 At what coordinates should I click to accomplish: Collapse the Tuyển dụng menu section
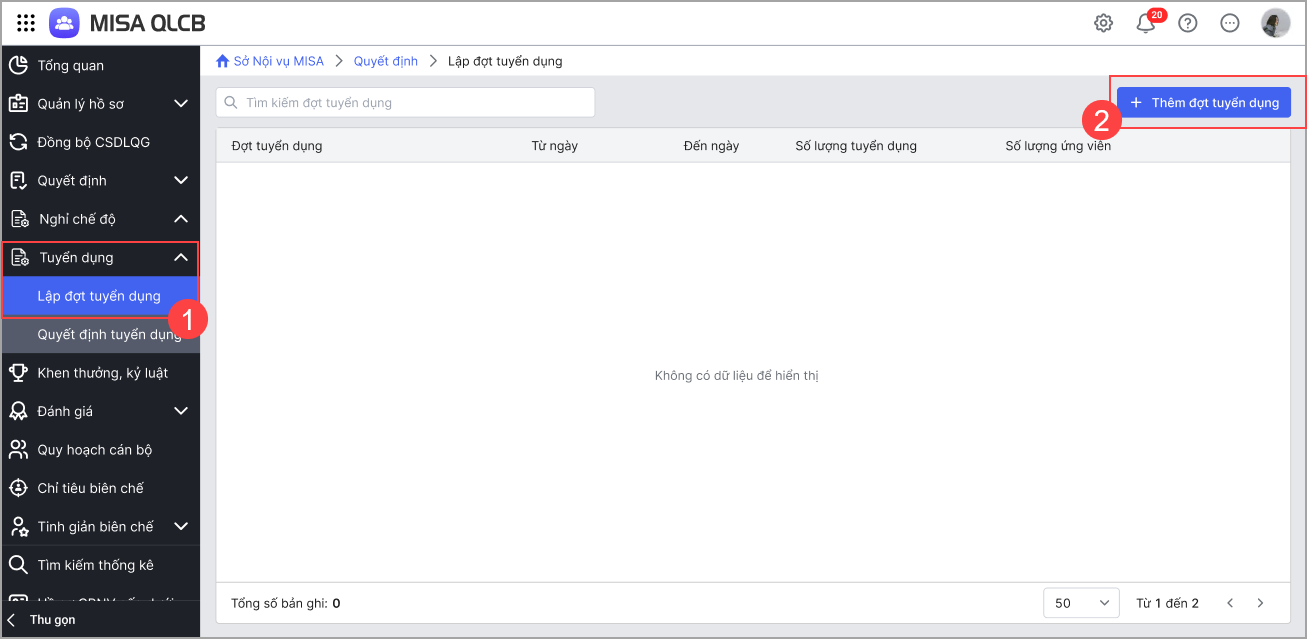pyautogui.click(x=181, y=258)
